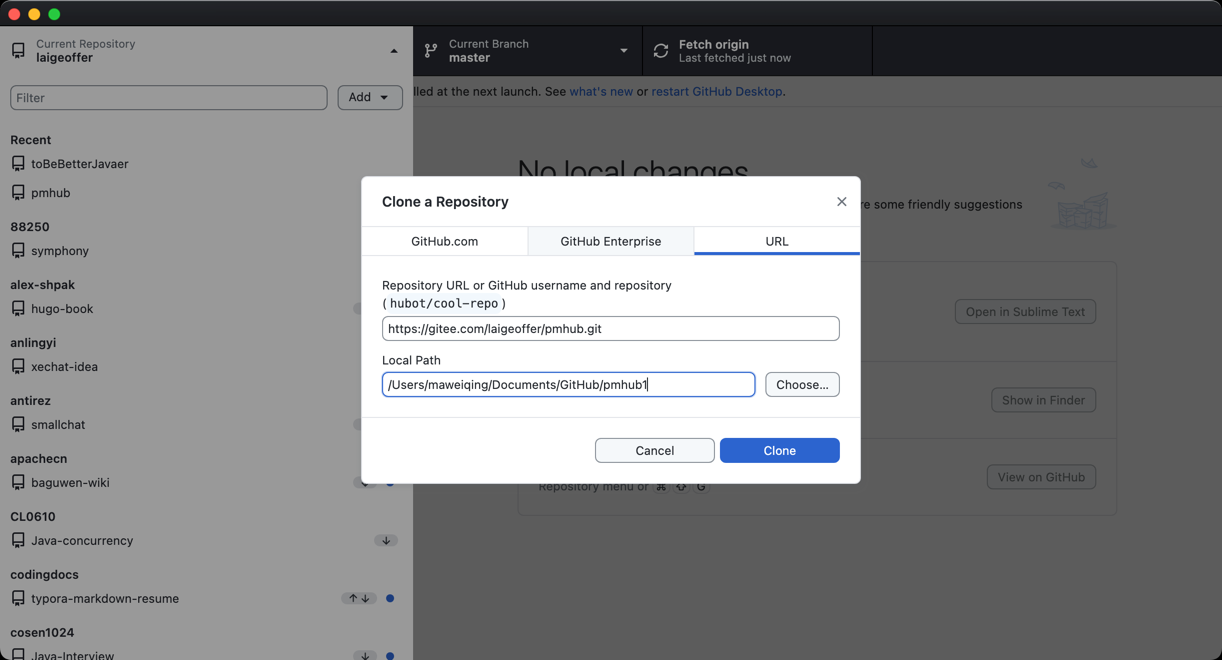Collapse the Current Repository dropdown
The image size is (1222, 660).
point(394,51)
